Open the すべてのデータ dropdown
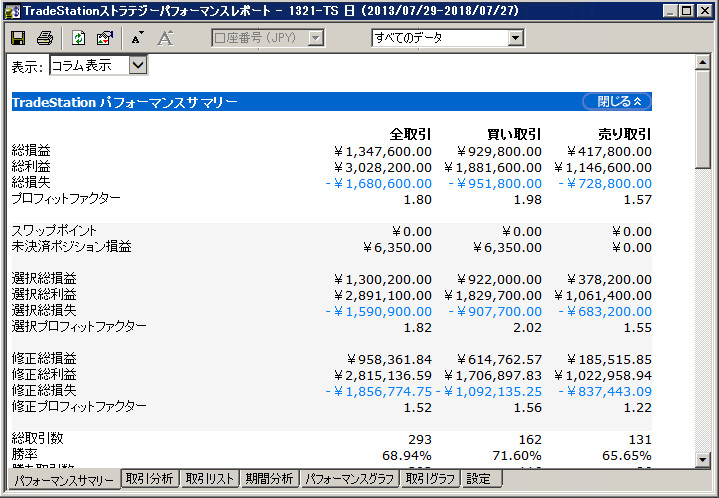This screenshot has height=498, width=719. (x=515, y=38)
